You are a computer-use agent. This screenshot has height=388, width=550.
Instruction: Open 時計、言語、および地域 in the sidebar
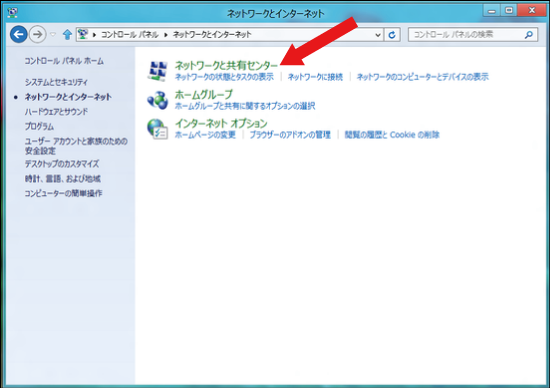pos(62,179)
